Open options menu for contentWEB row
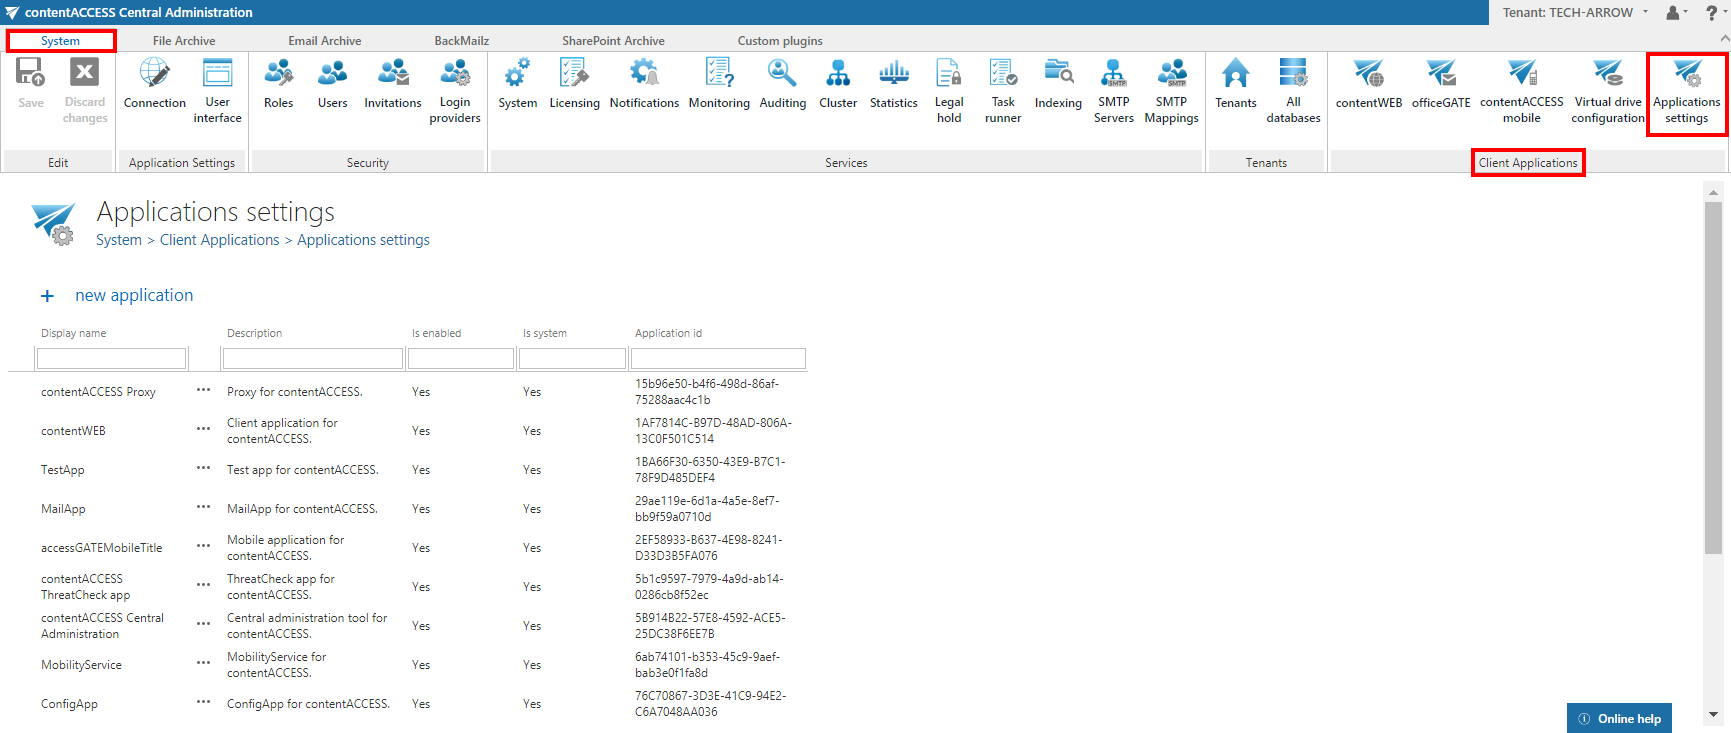 (203, 429)
